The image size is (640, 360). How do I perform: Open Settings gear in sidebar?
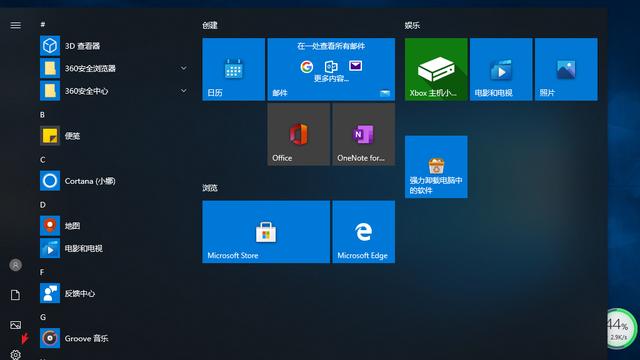pos(16,354)
